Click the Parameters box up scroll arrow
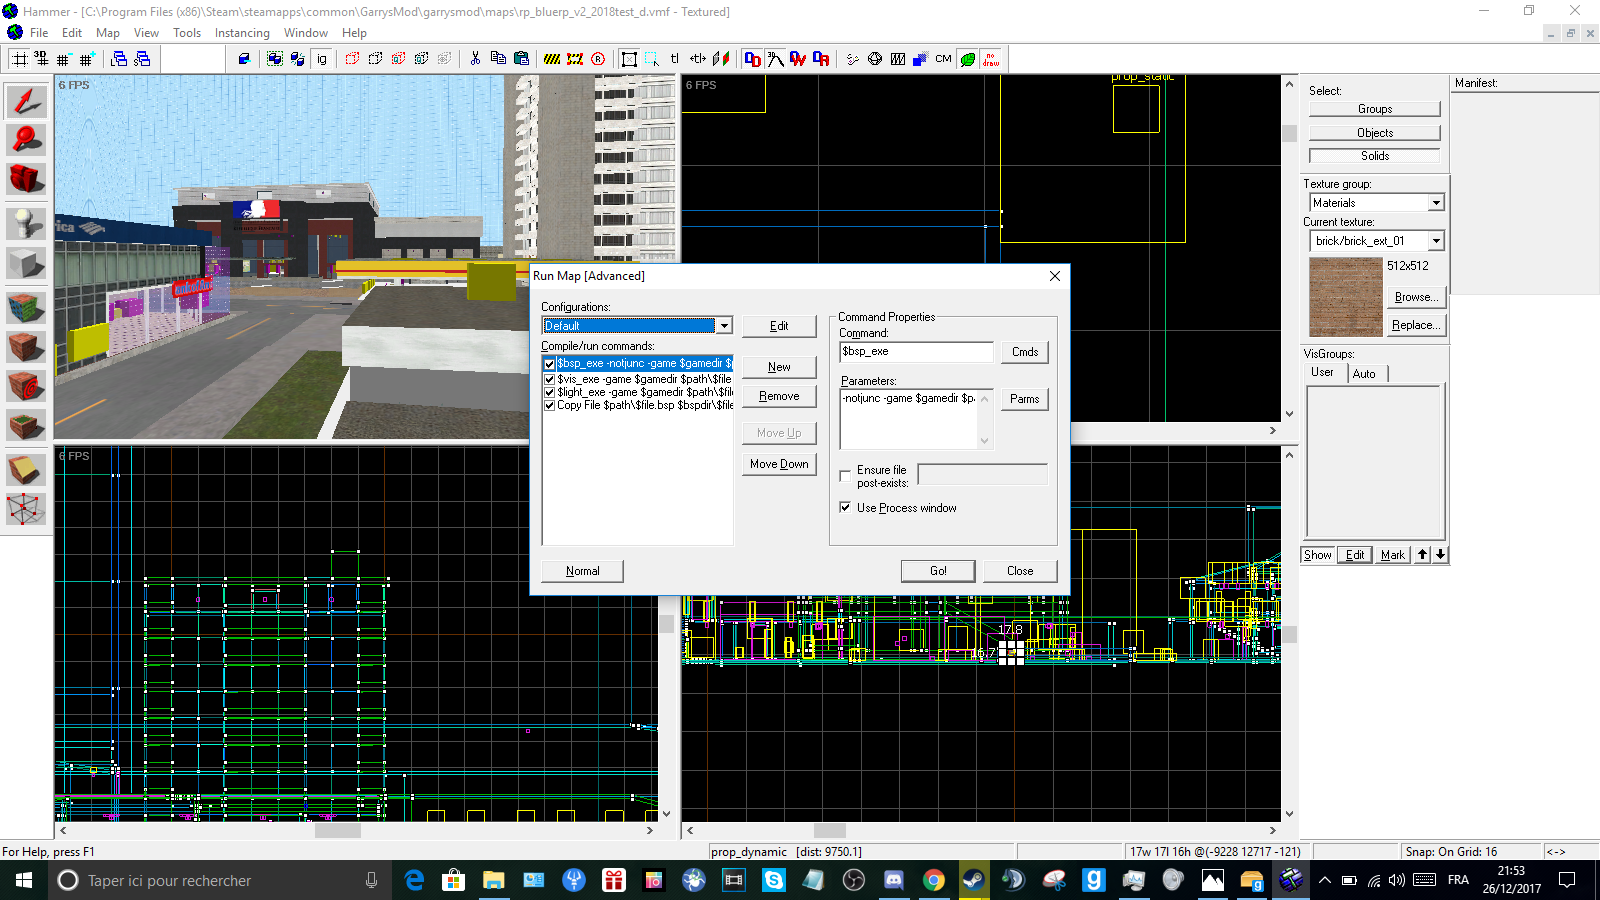Screen dimensions: 1600x900 [985, 399]
